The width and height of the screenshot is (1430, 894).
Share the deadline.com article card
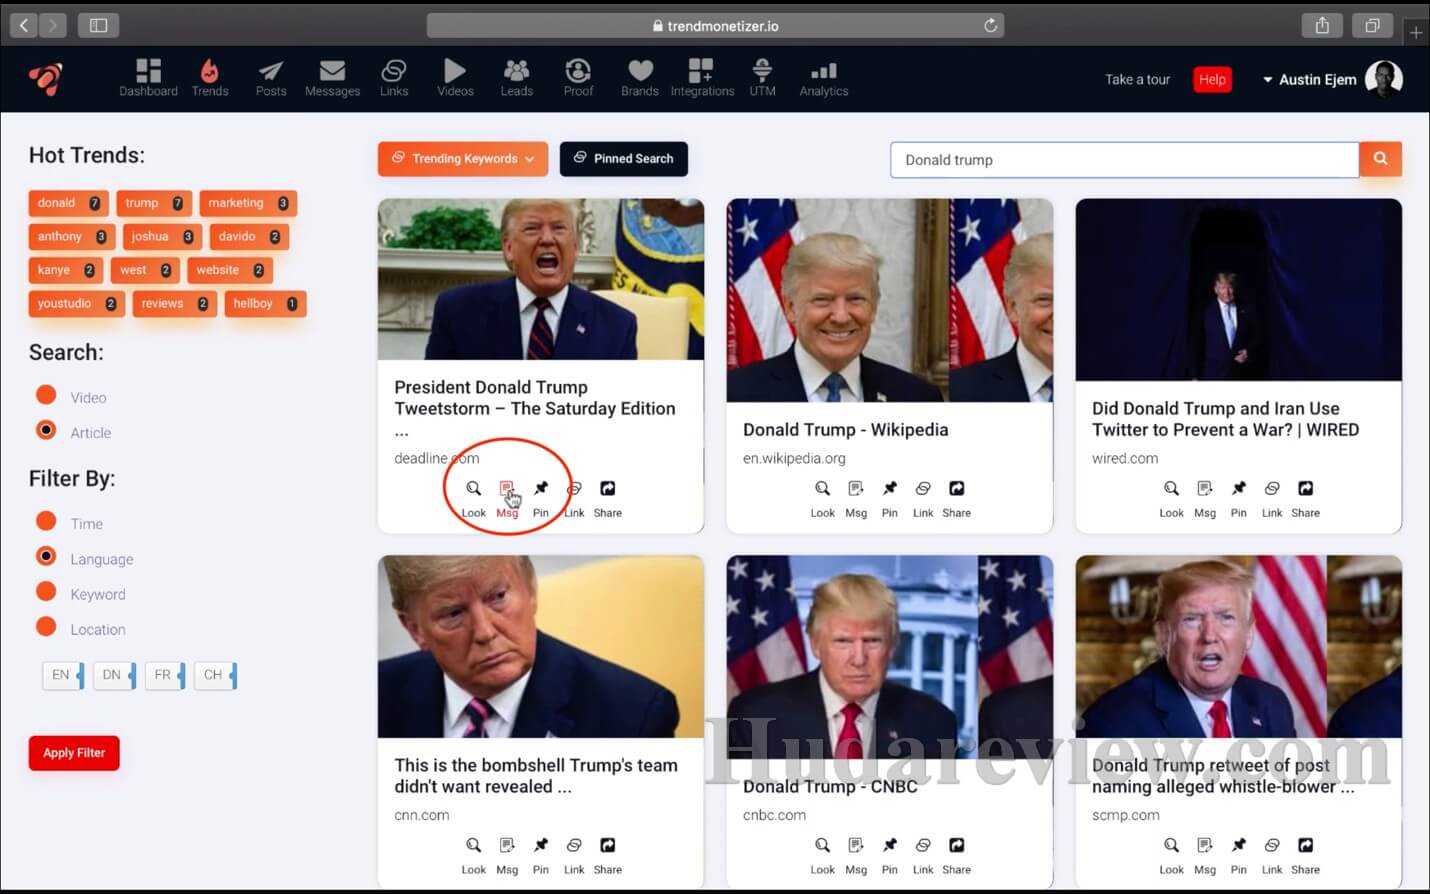[x=607, y=489]
